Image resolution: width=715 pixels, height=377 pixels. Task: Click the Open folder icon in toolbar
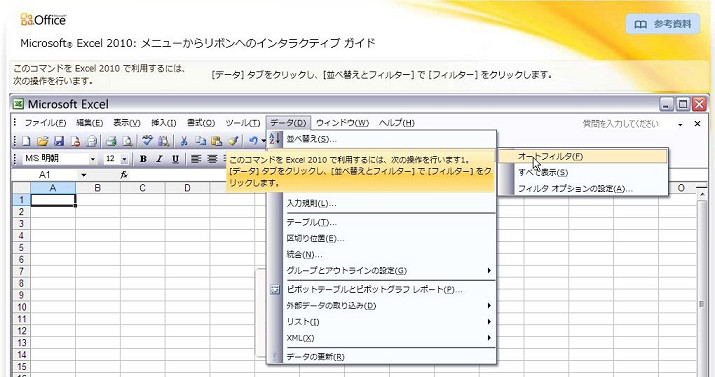coord(42,141)
